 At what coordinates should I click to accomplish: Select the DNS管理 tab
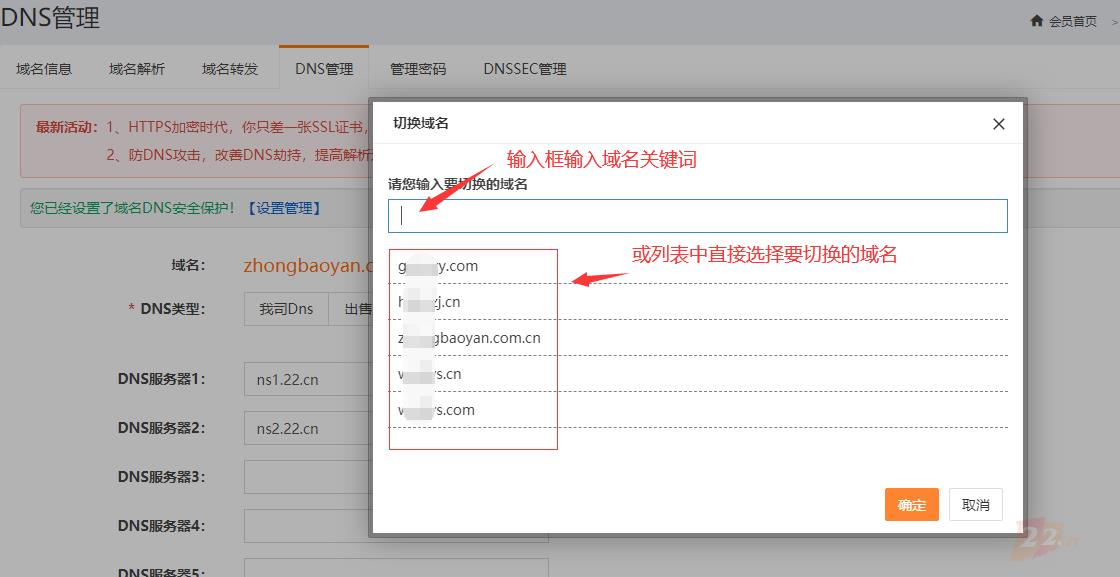324,69
